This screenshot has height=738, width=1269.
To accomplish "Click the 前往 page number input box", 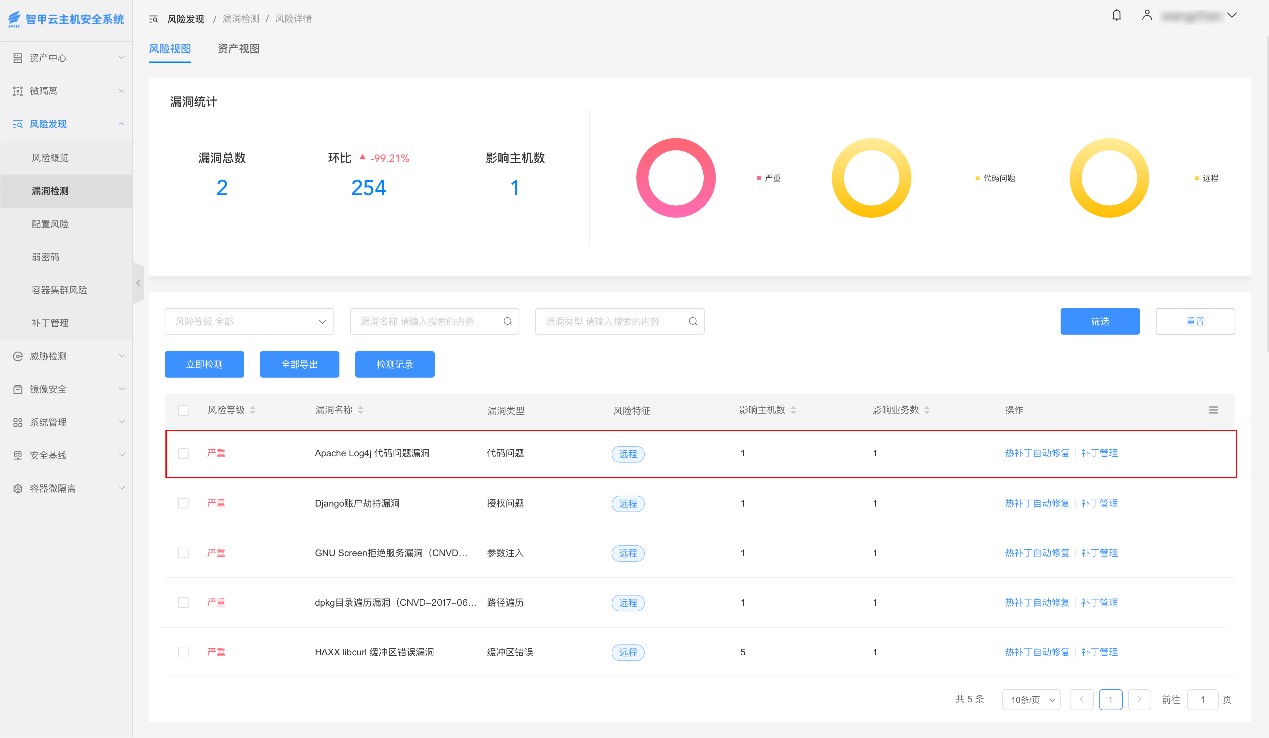I will [1202, 700].
